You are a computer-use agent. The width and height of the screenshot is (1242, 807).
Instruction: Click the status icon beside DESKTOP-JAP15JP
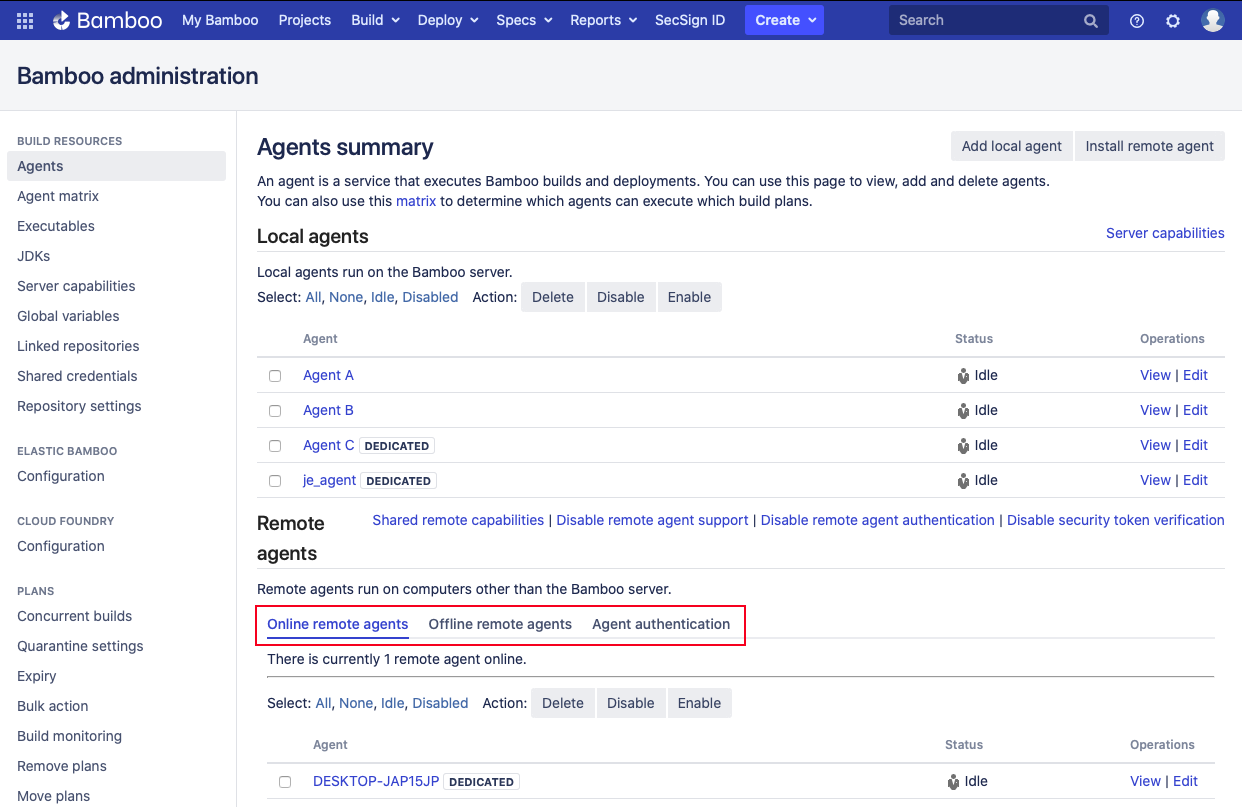click(951, 781)
